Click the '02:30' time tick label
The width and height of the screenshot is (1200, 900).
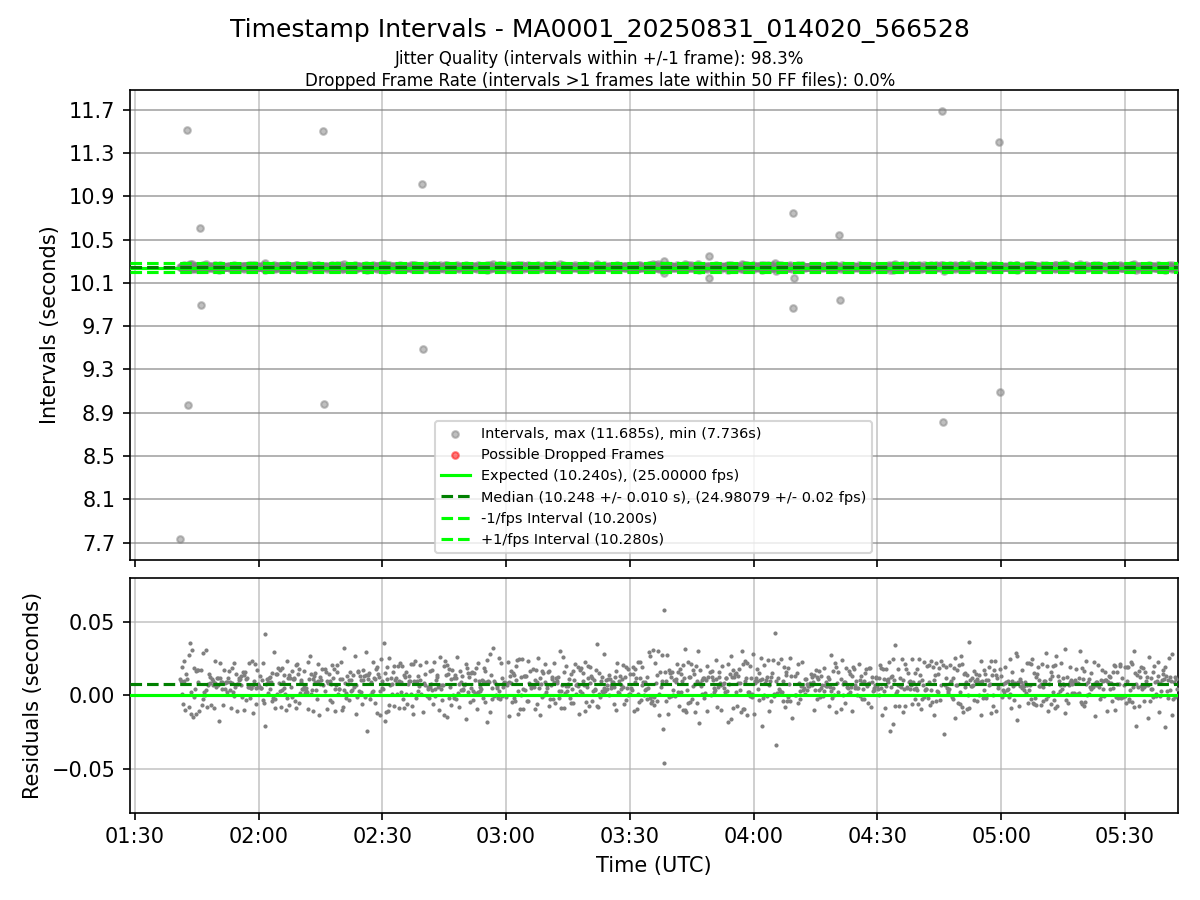[383, 834]
